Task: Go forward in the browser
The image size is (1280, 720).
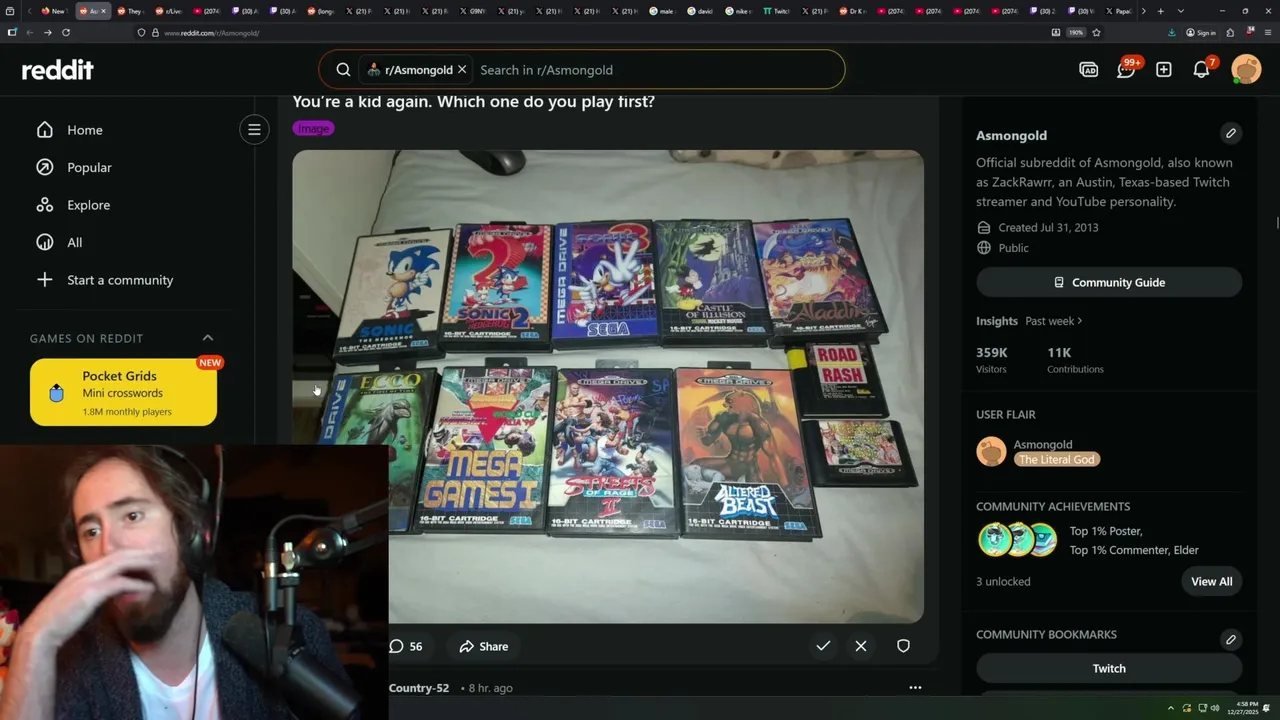Action: point(47,32)
